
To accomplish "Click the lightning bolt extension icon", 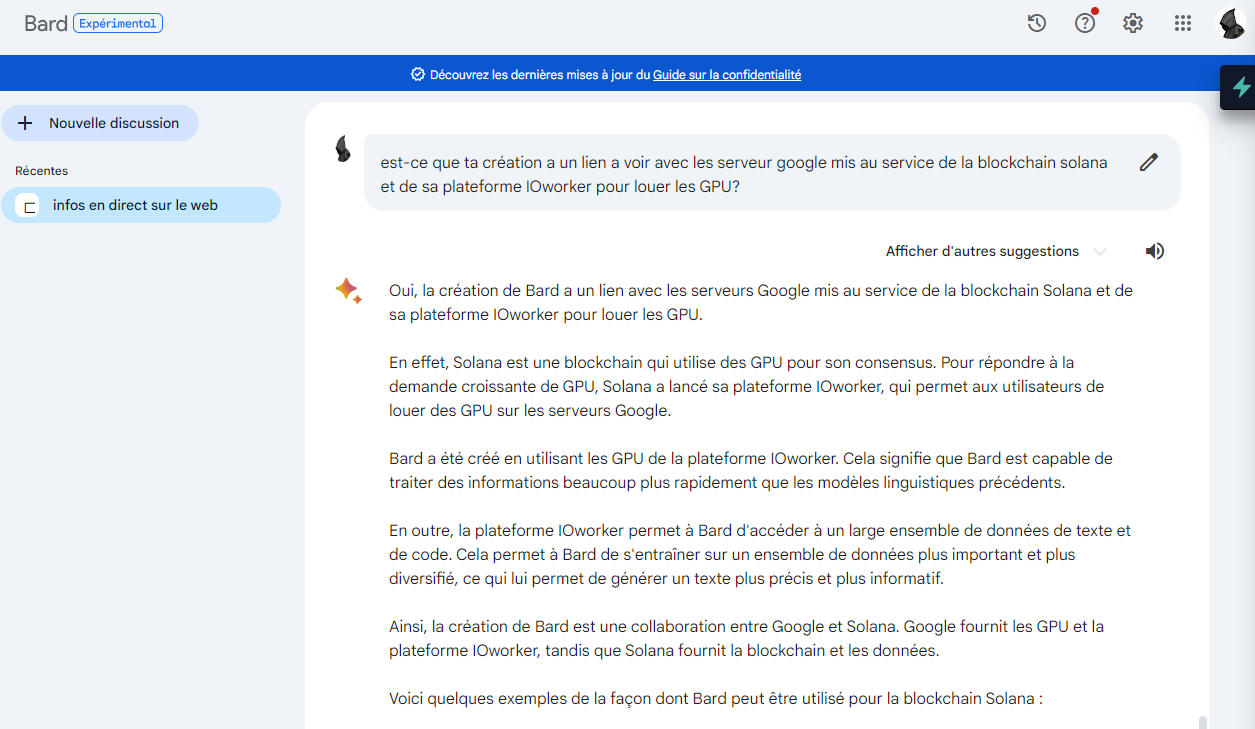I will point(1241,87).
